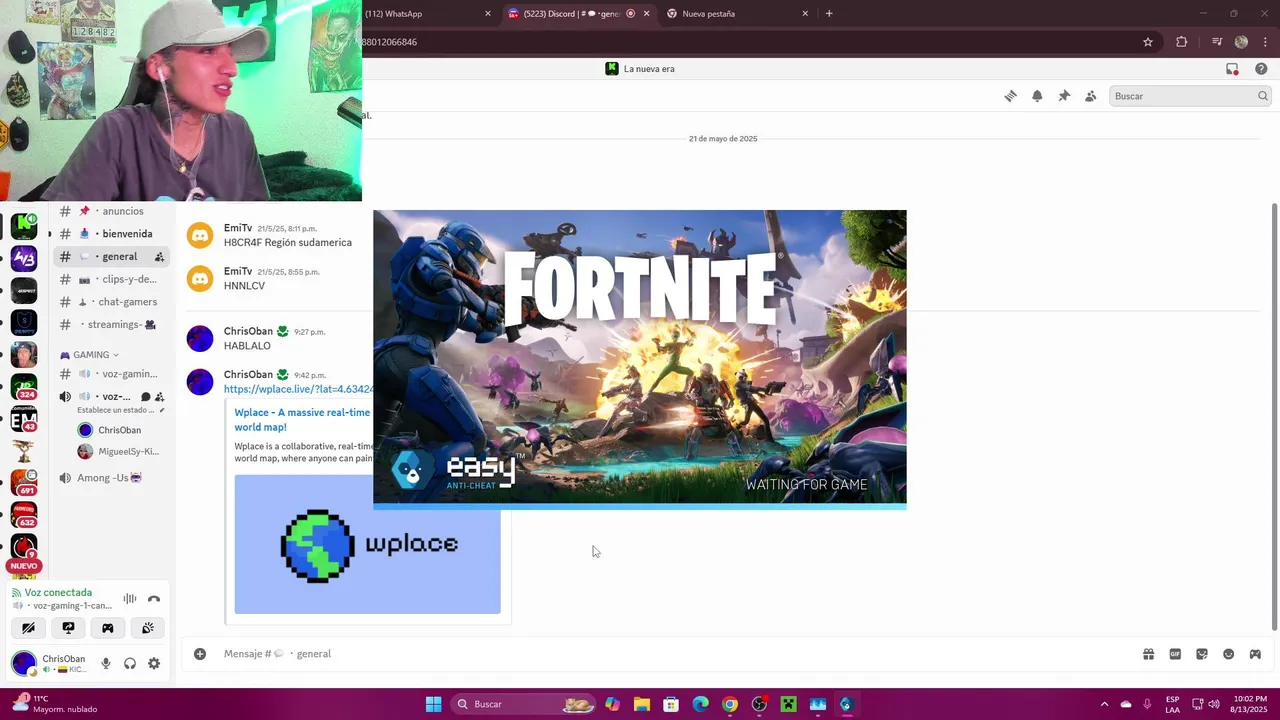Bookmark page with the star icon
This screenshot has height=720, width=1280.
(x=1148, y=42)
